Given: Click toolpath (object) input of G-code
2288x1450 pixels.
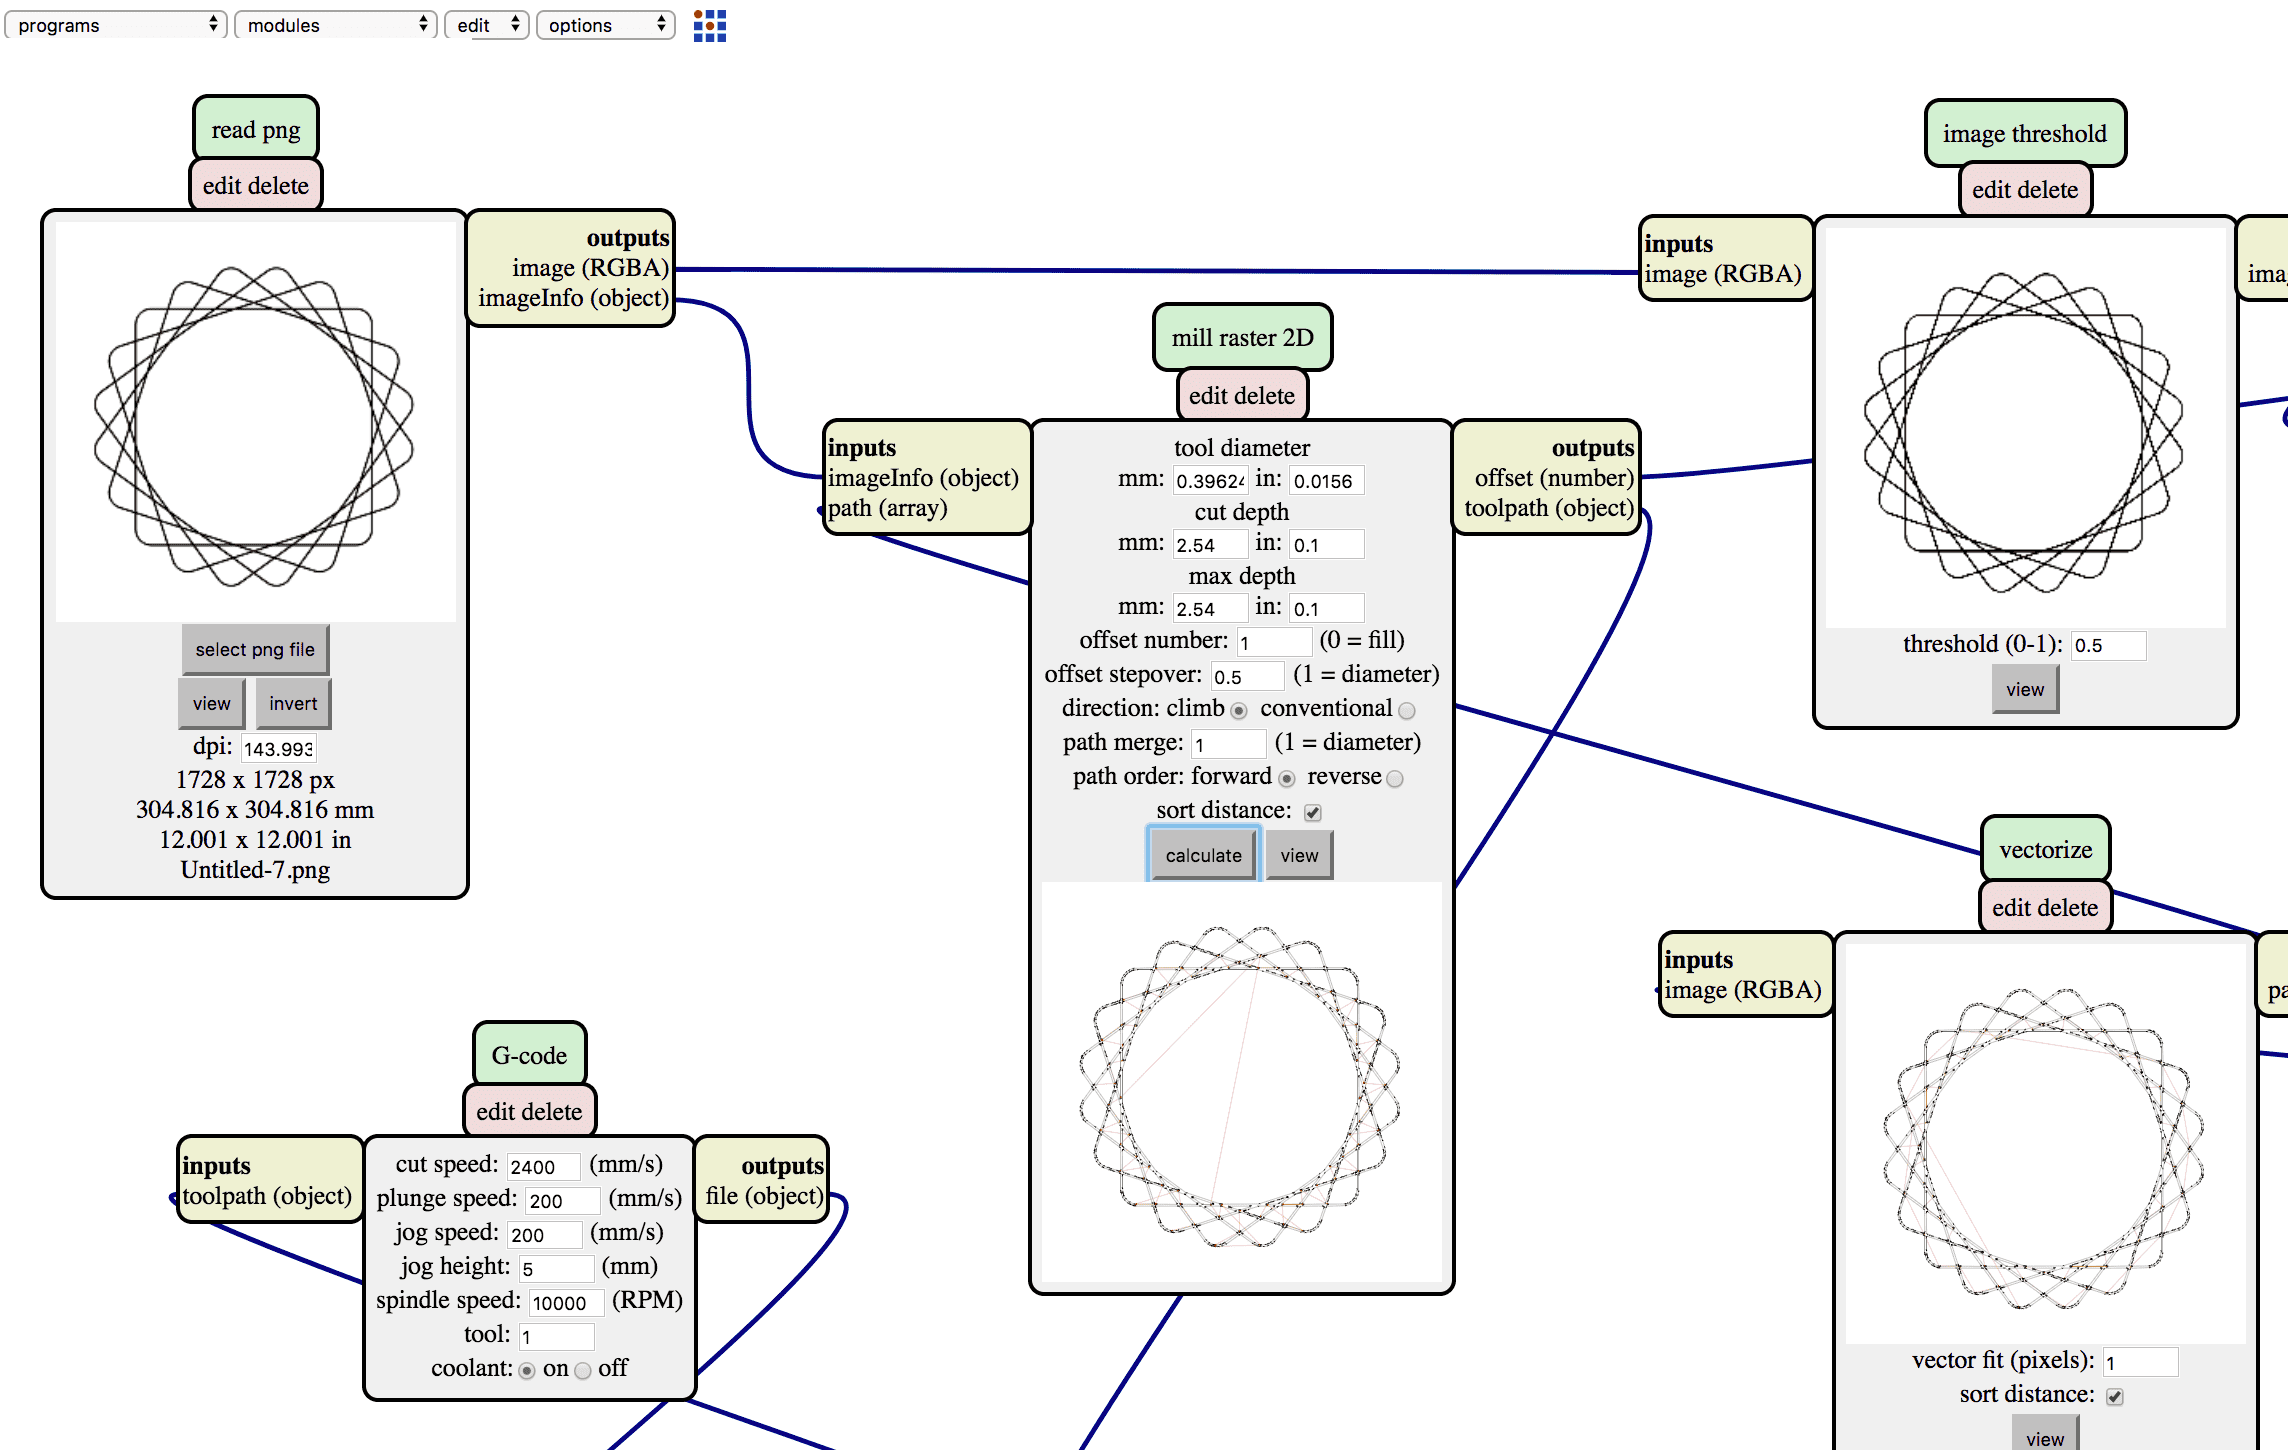Looking at the screenshot, I should click(267, 1196).
